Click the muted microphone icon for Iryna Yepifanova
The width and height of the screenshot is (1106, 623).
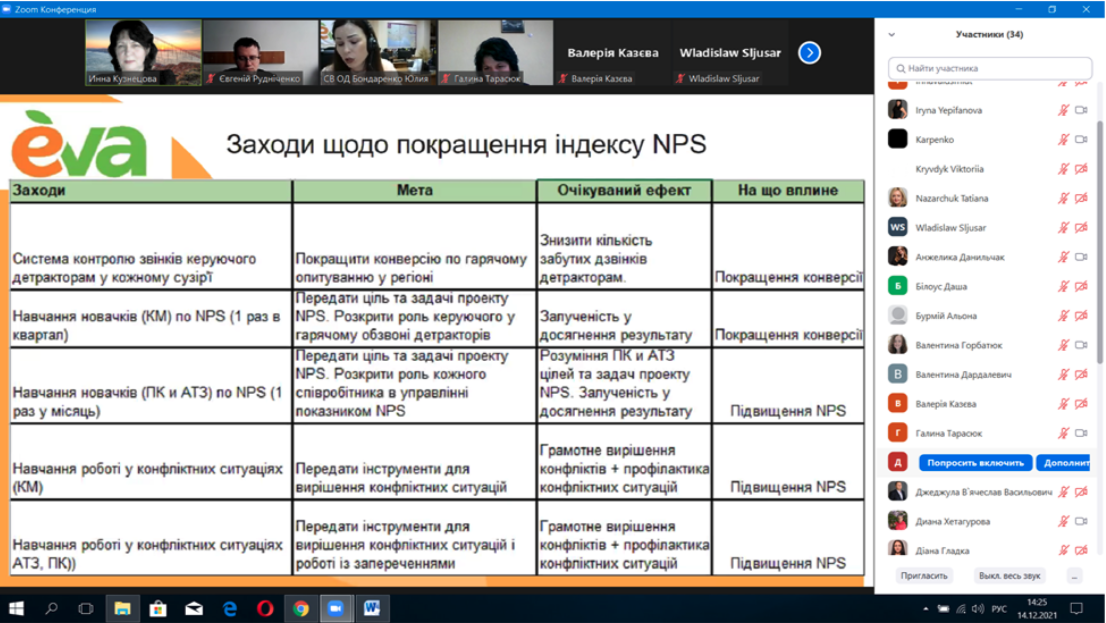[x=1063, y=111]
